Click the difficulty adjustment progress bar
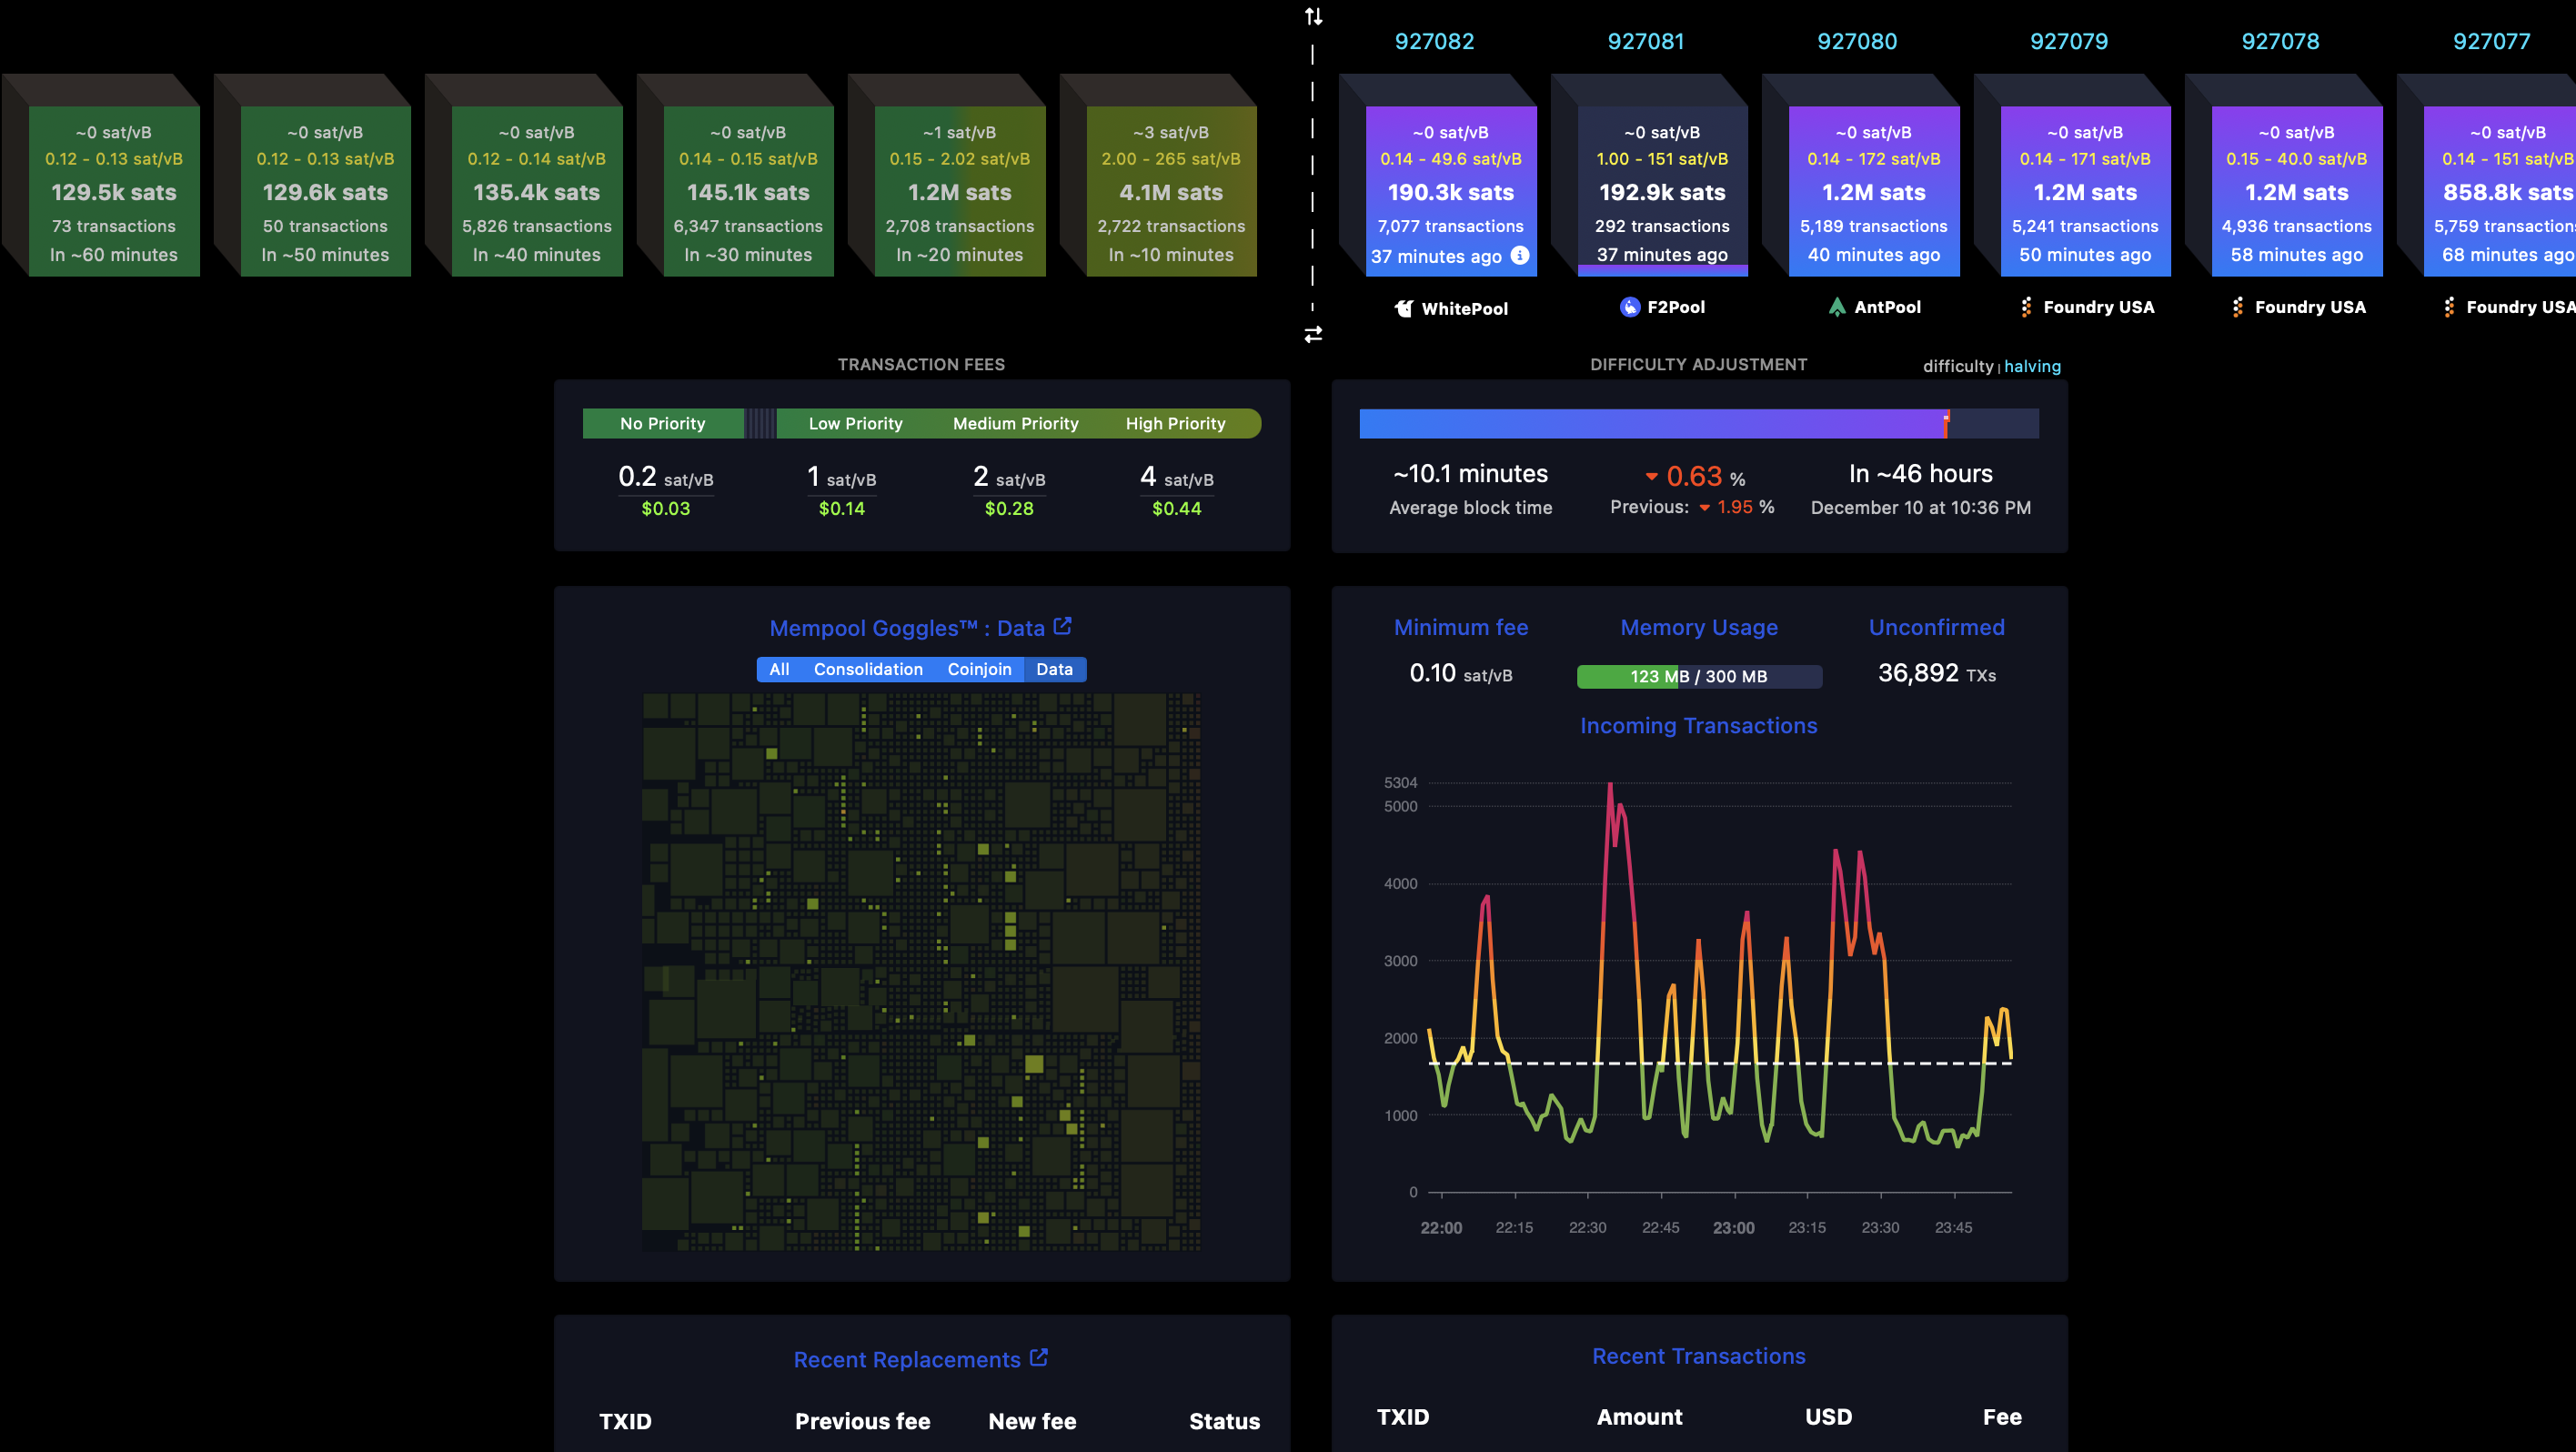Viewport: 2576px width, 1452px height. [x=1698, y=424]
